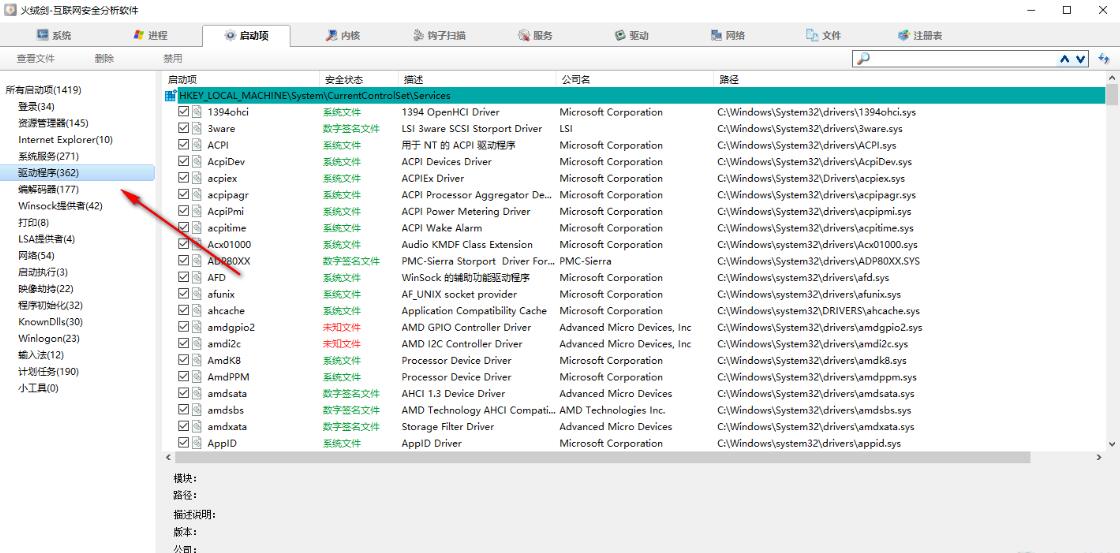Uncheck the 3ware checkbox
Screen dimensions: 1120x553
pos(184,128)
